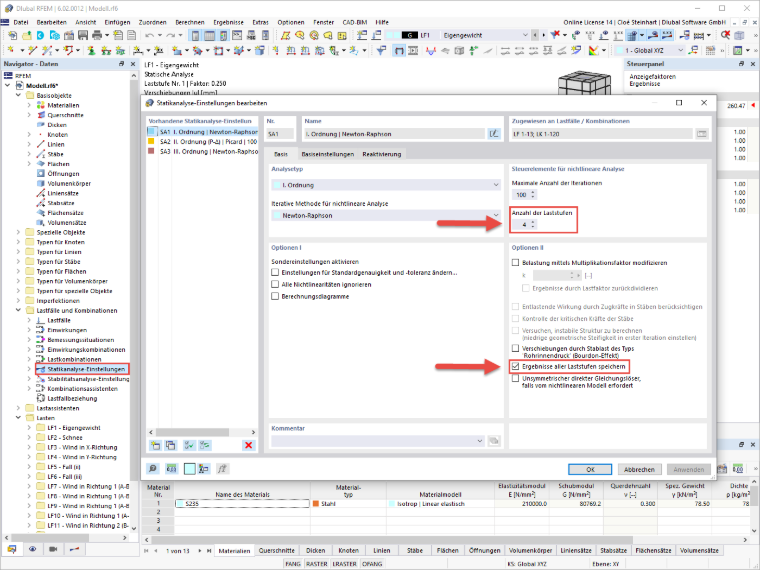This screenshot has width=760, height=570.
Task: Select SA2 II. Ordnung with yellow swatch
Action: (x=203, y=142)
